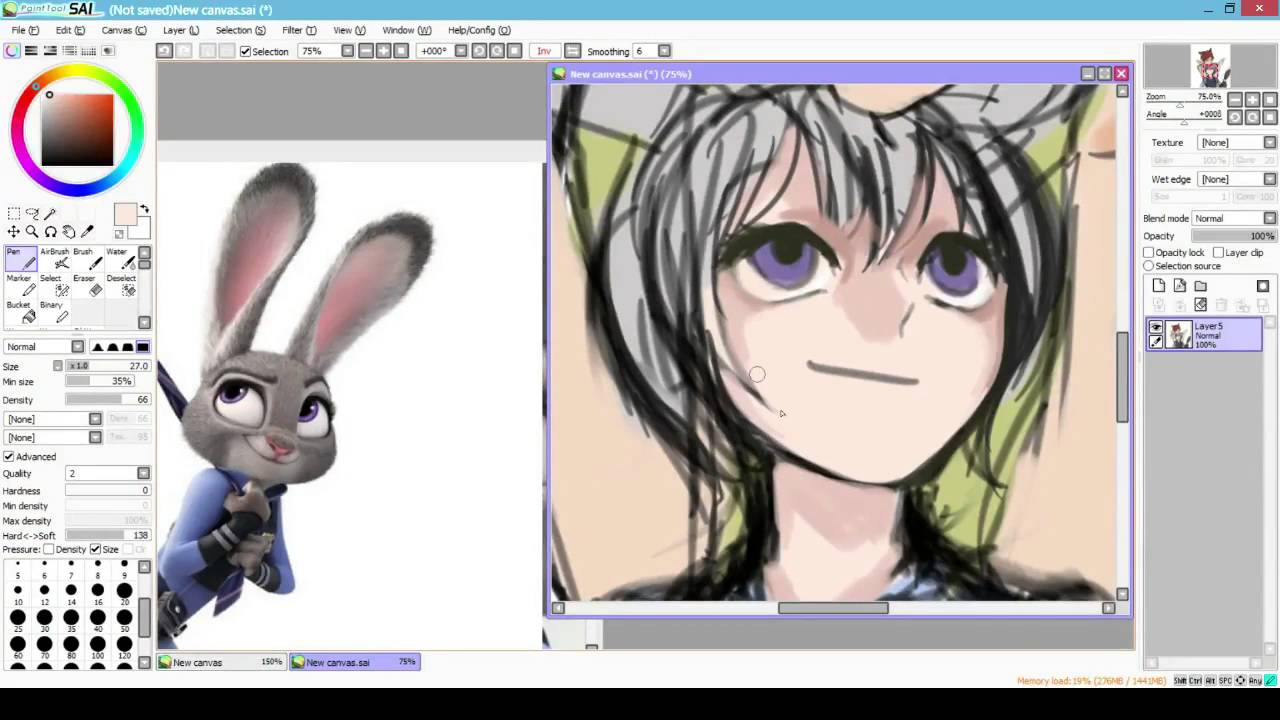Choose the Deselect pen tool
This screenshot has width=1280, height=720.
click(120, 285)
